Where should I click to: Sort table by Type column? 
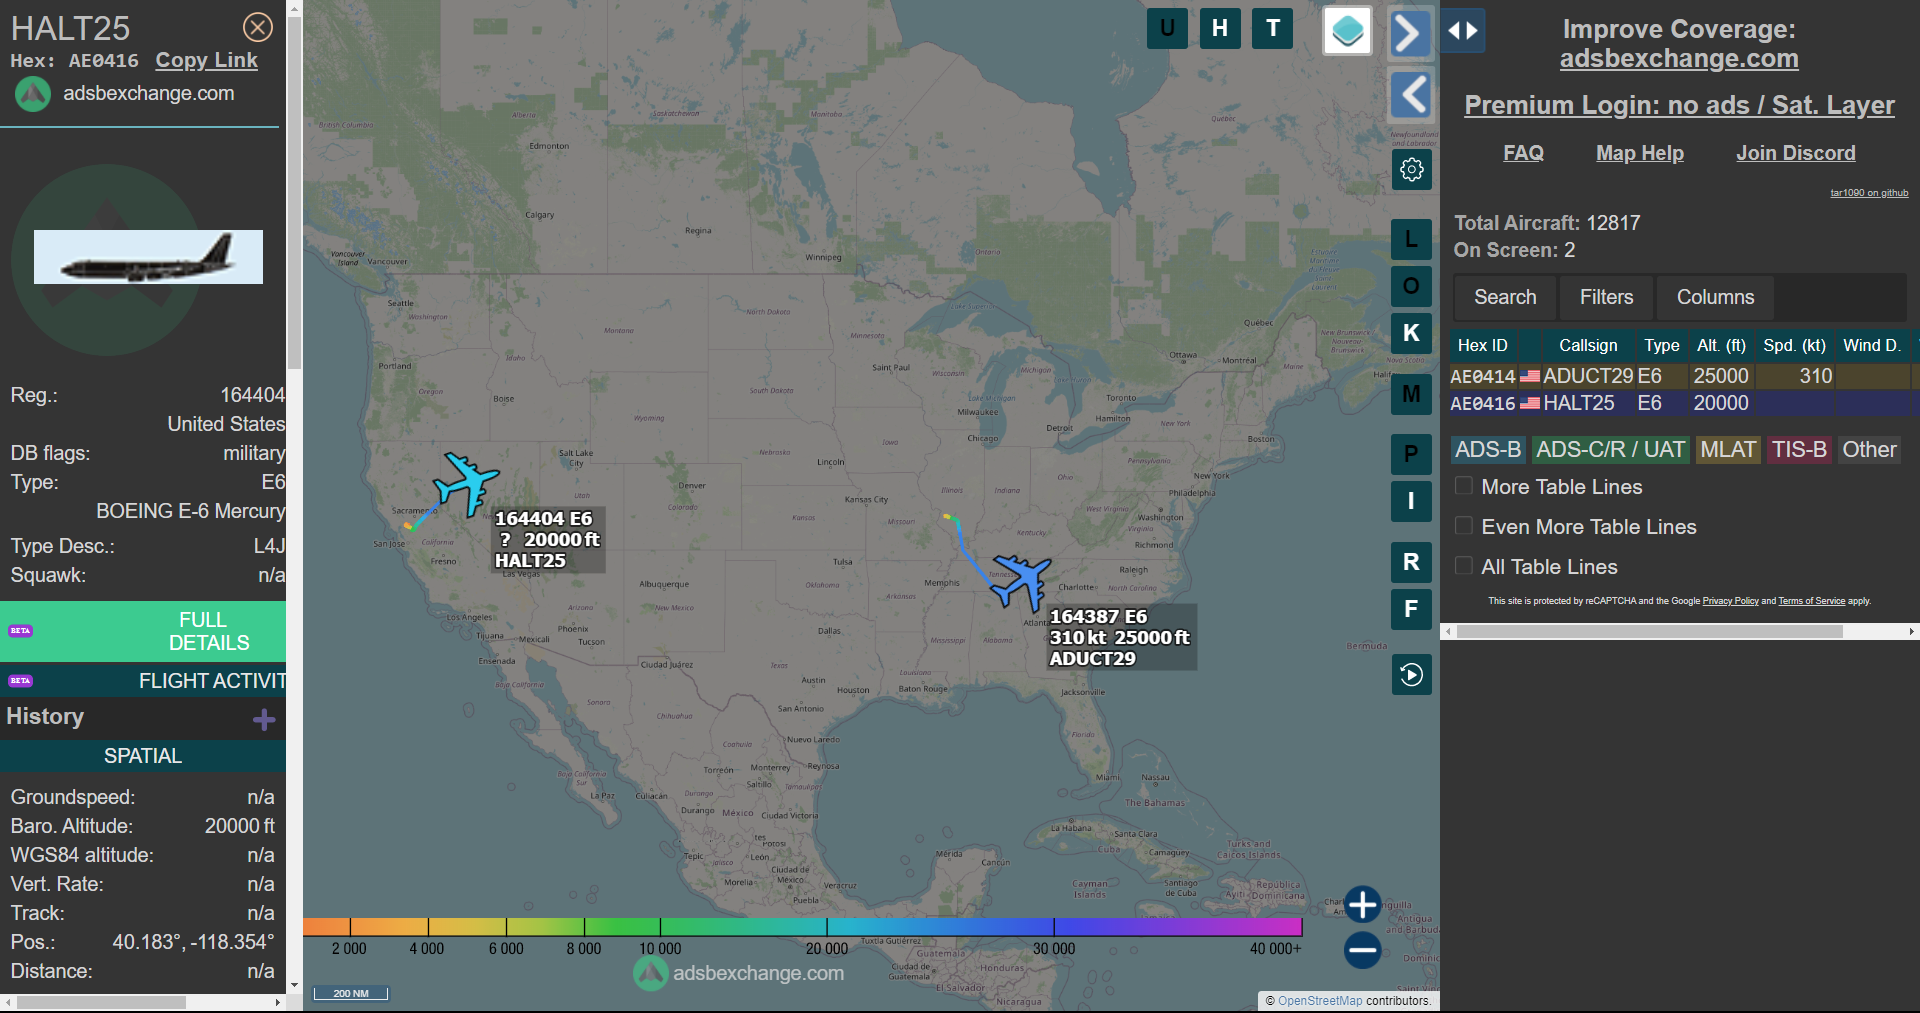1662,345
